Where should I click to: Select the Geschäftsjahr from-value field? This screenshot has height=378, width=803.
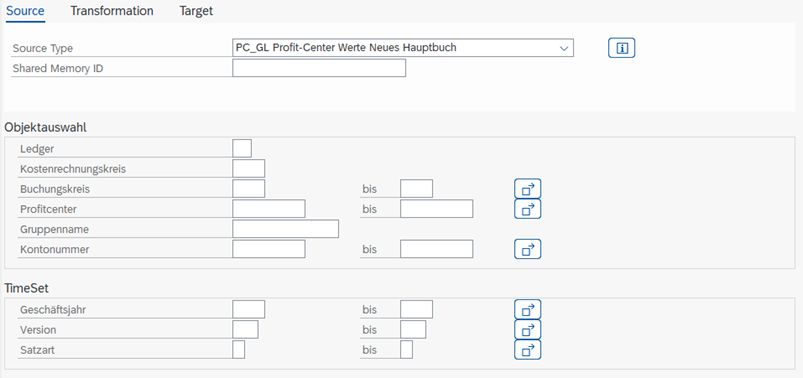(x=248, y=309)
